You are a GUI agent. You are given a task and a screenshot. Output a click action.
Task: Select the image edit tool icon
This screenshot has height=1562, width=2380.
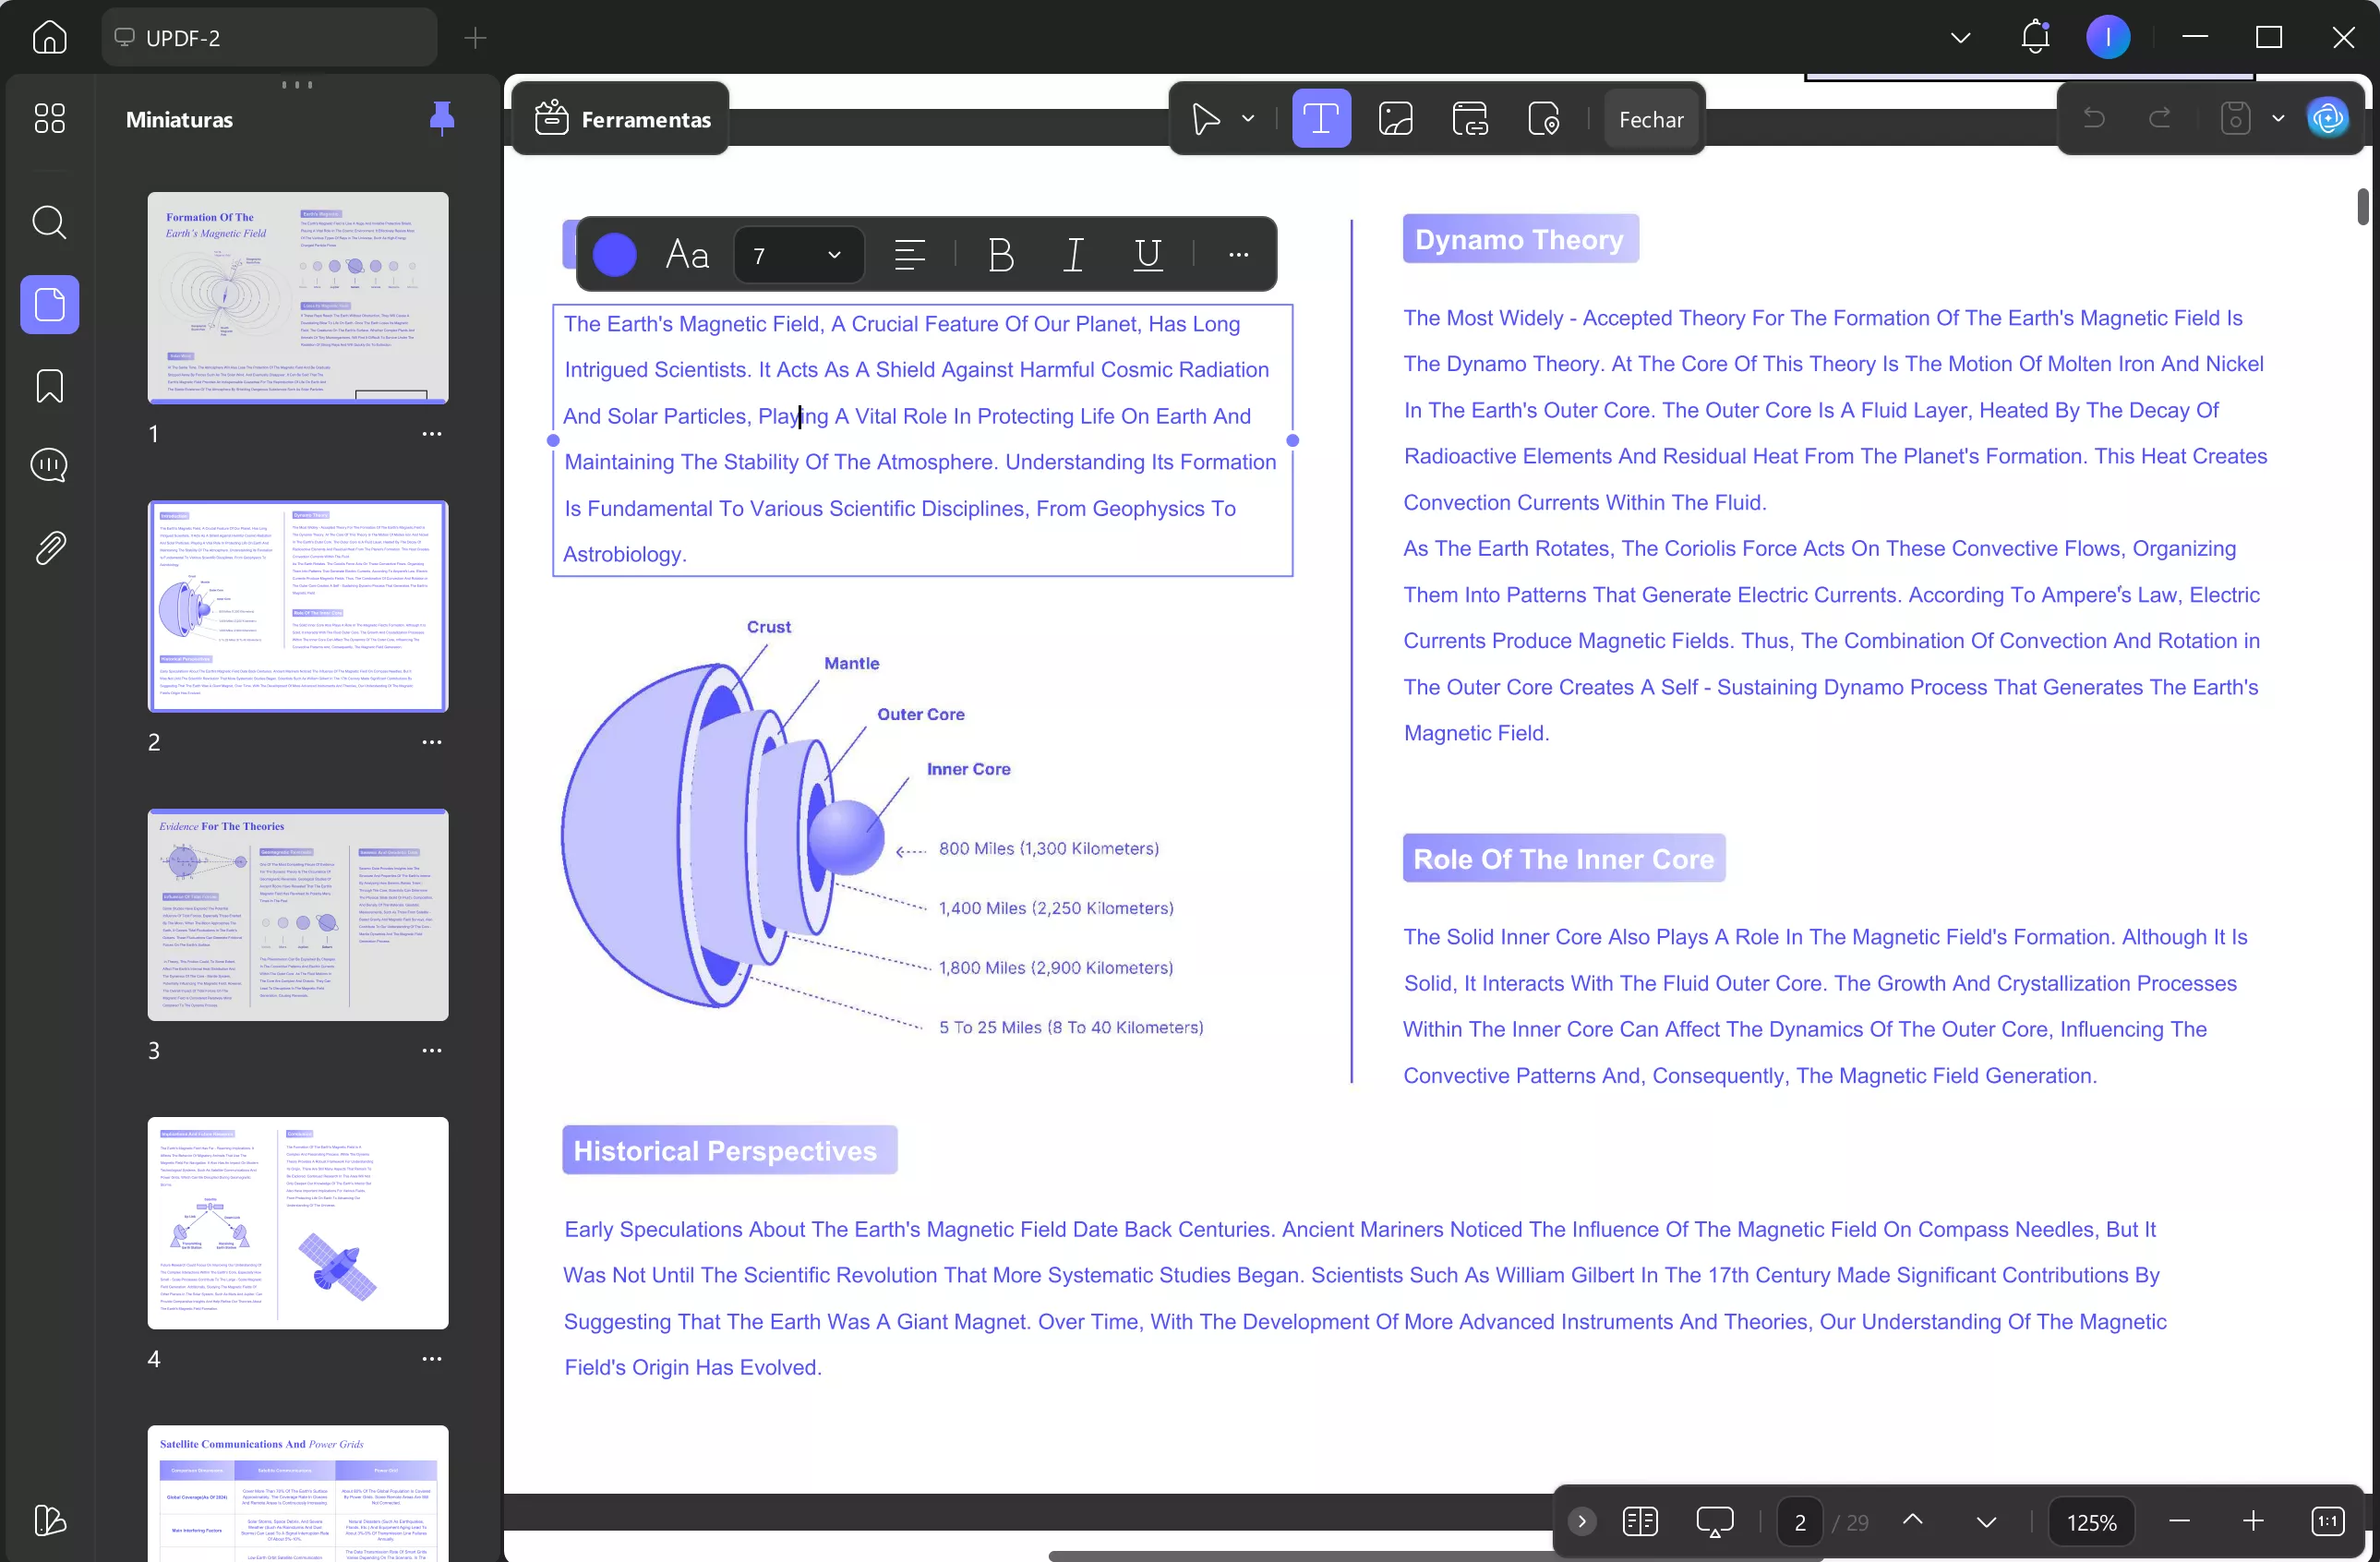(x=1395, y=119)
